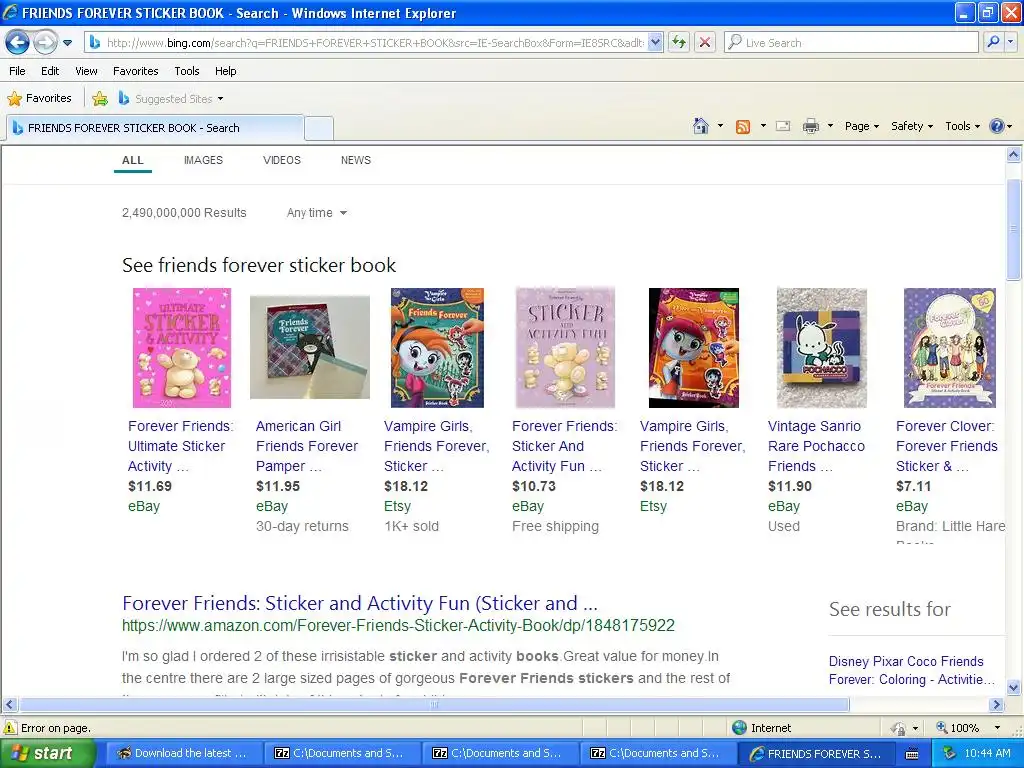Expand the Print dropdown arrow

[830, 126]
